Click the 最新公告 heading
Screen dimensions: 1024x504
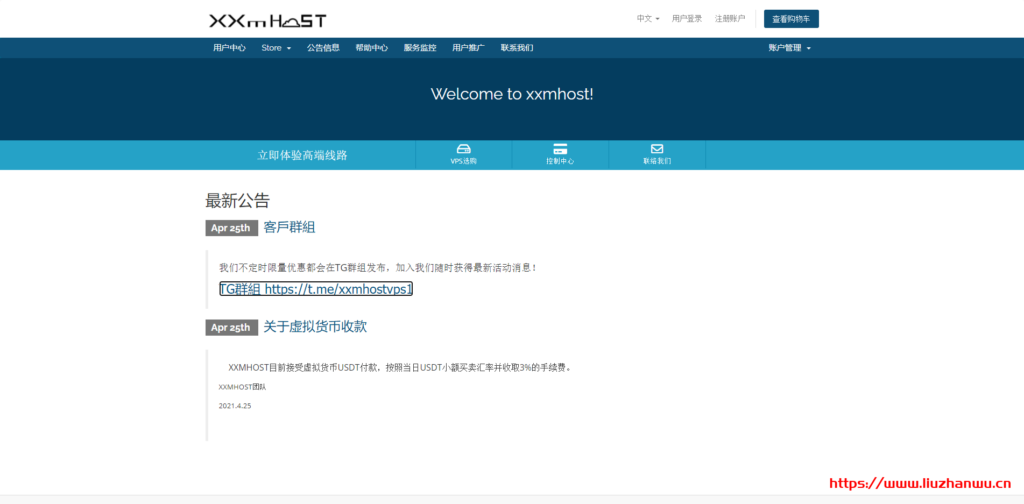click(237, 200)
